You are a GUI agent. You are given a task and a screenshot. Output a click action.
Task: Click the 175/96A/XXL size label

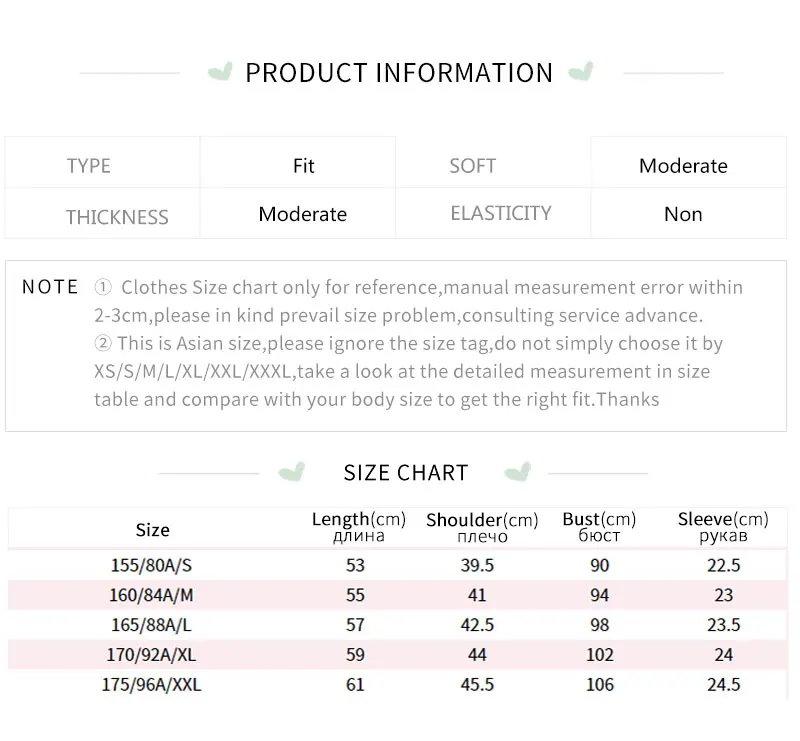[152, 684]
